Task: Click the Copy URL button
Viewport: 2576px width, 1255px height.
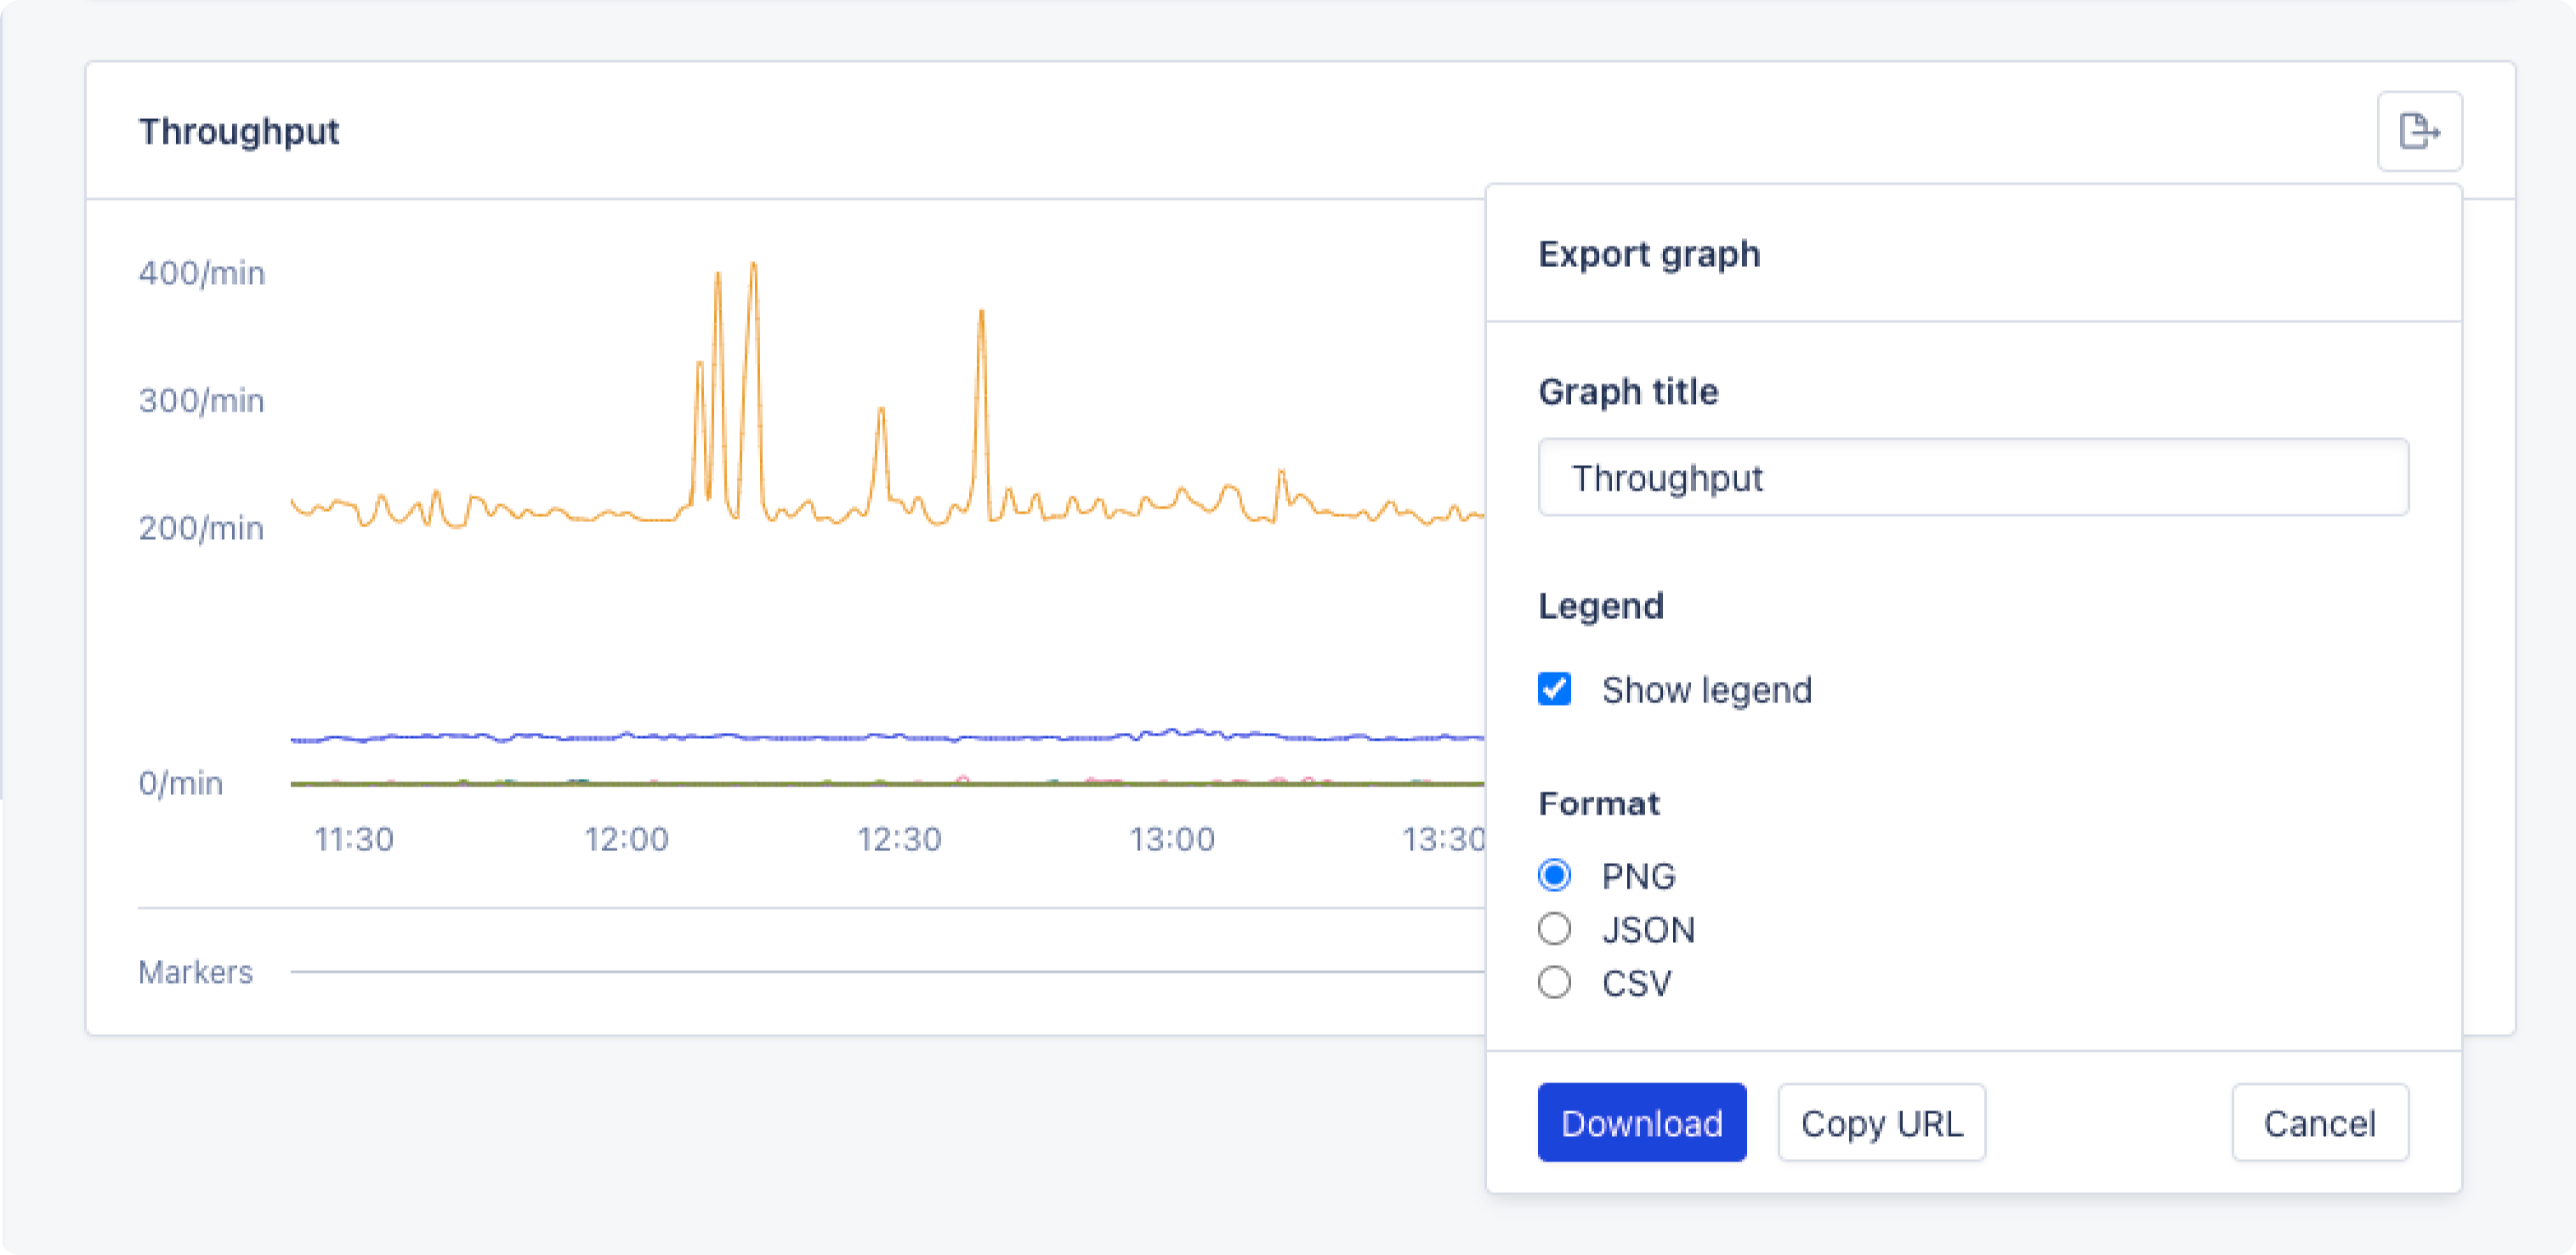Action: [1881, 1122]
